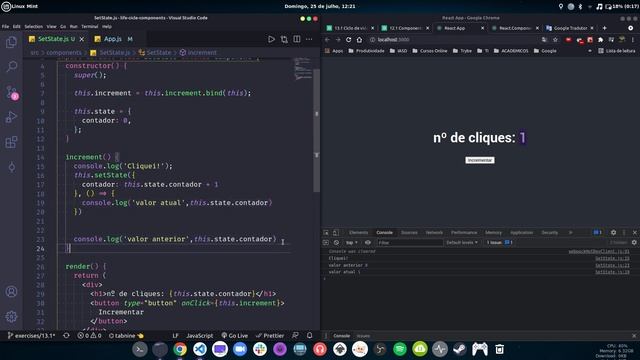Open the Default levels dropdown
Viewport: 640px width, 360px height.
coord(462,242)
